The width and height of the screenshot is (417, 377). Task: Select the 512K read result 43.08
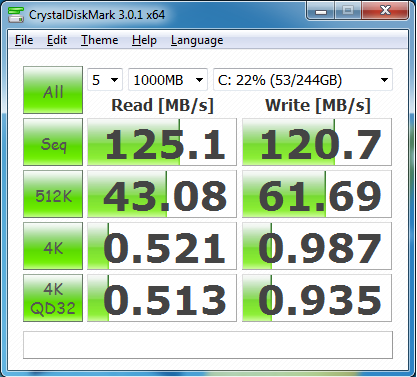point(162,194)
